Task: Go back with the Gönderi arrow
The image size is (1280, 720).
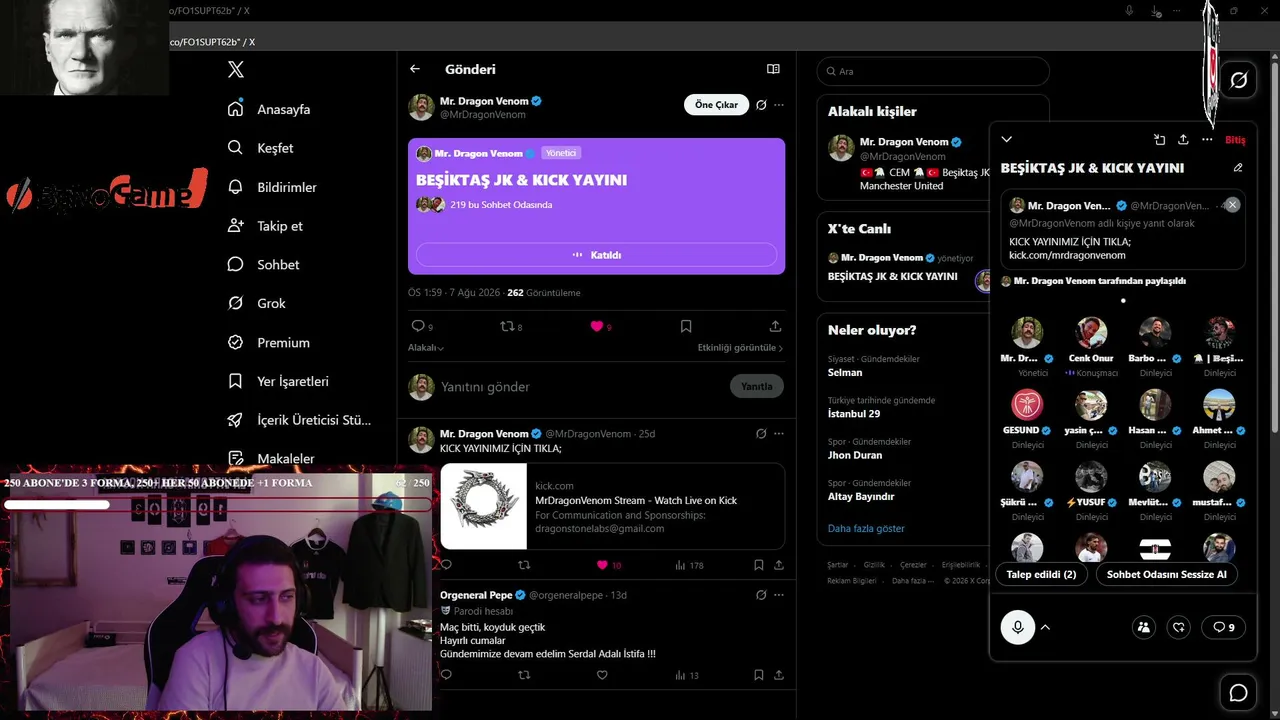Action: pyautogui.click(x=415, y=69)
